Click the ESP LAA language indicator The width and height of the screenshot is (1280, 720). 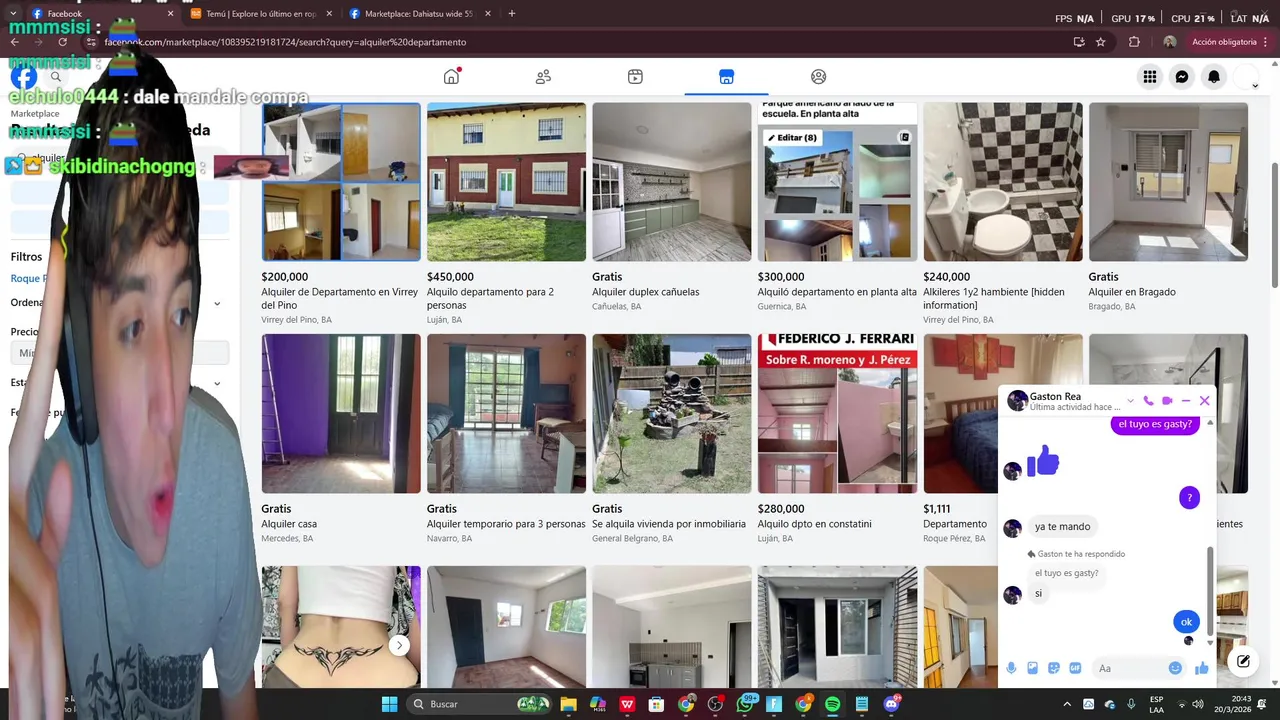click(1156, 704)
